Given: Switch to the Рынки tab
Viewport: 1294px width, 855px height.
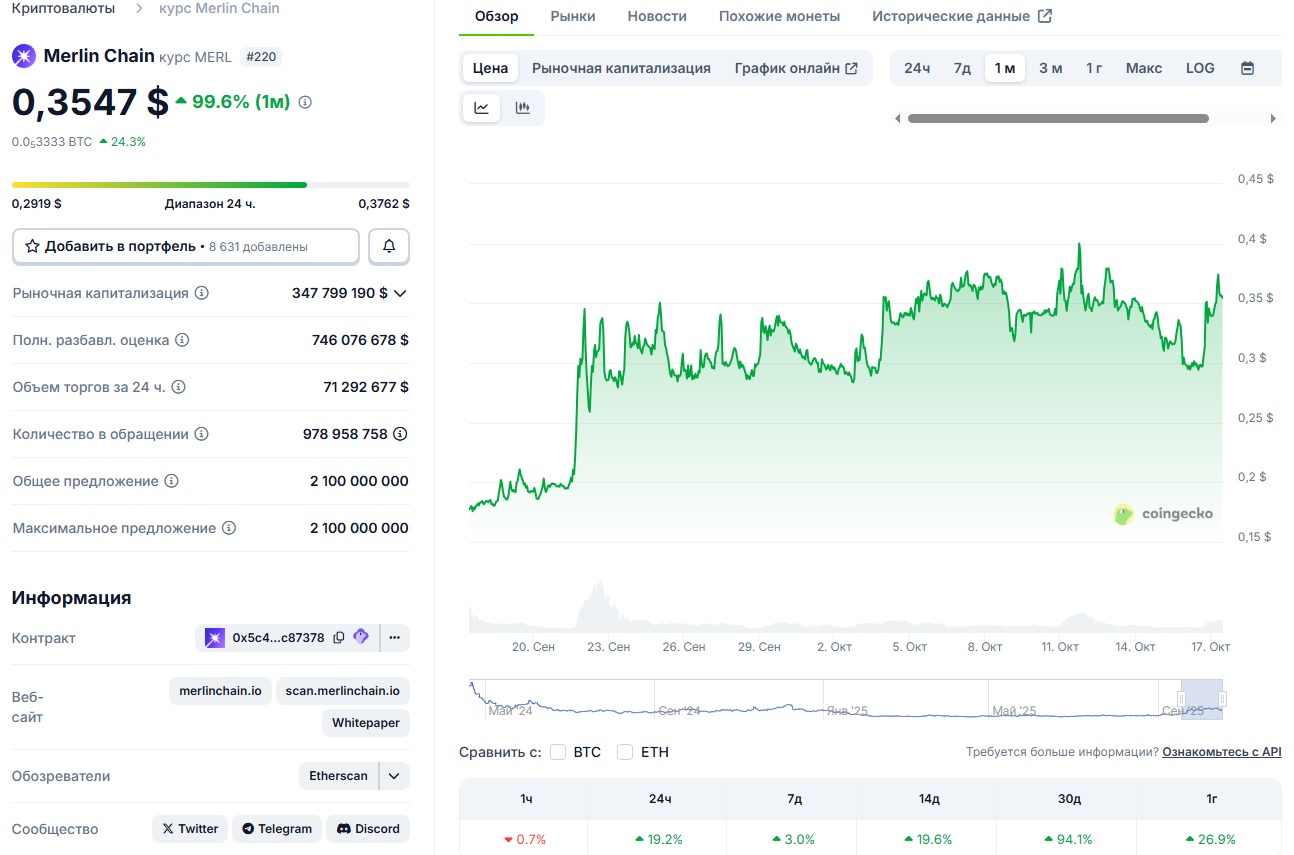Looking at the screenshot, I should [573, 16].
